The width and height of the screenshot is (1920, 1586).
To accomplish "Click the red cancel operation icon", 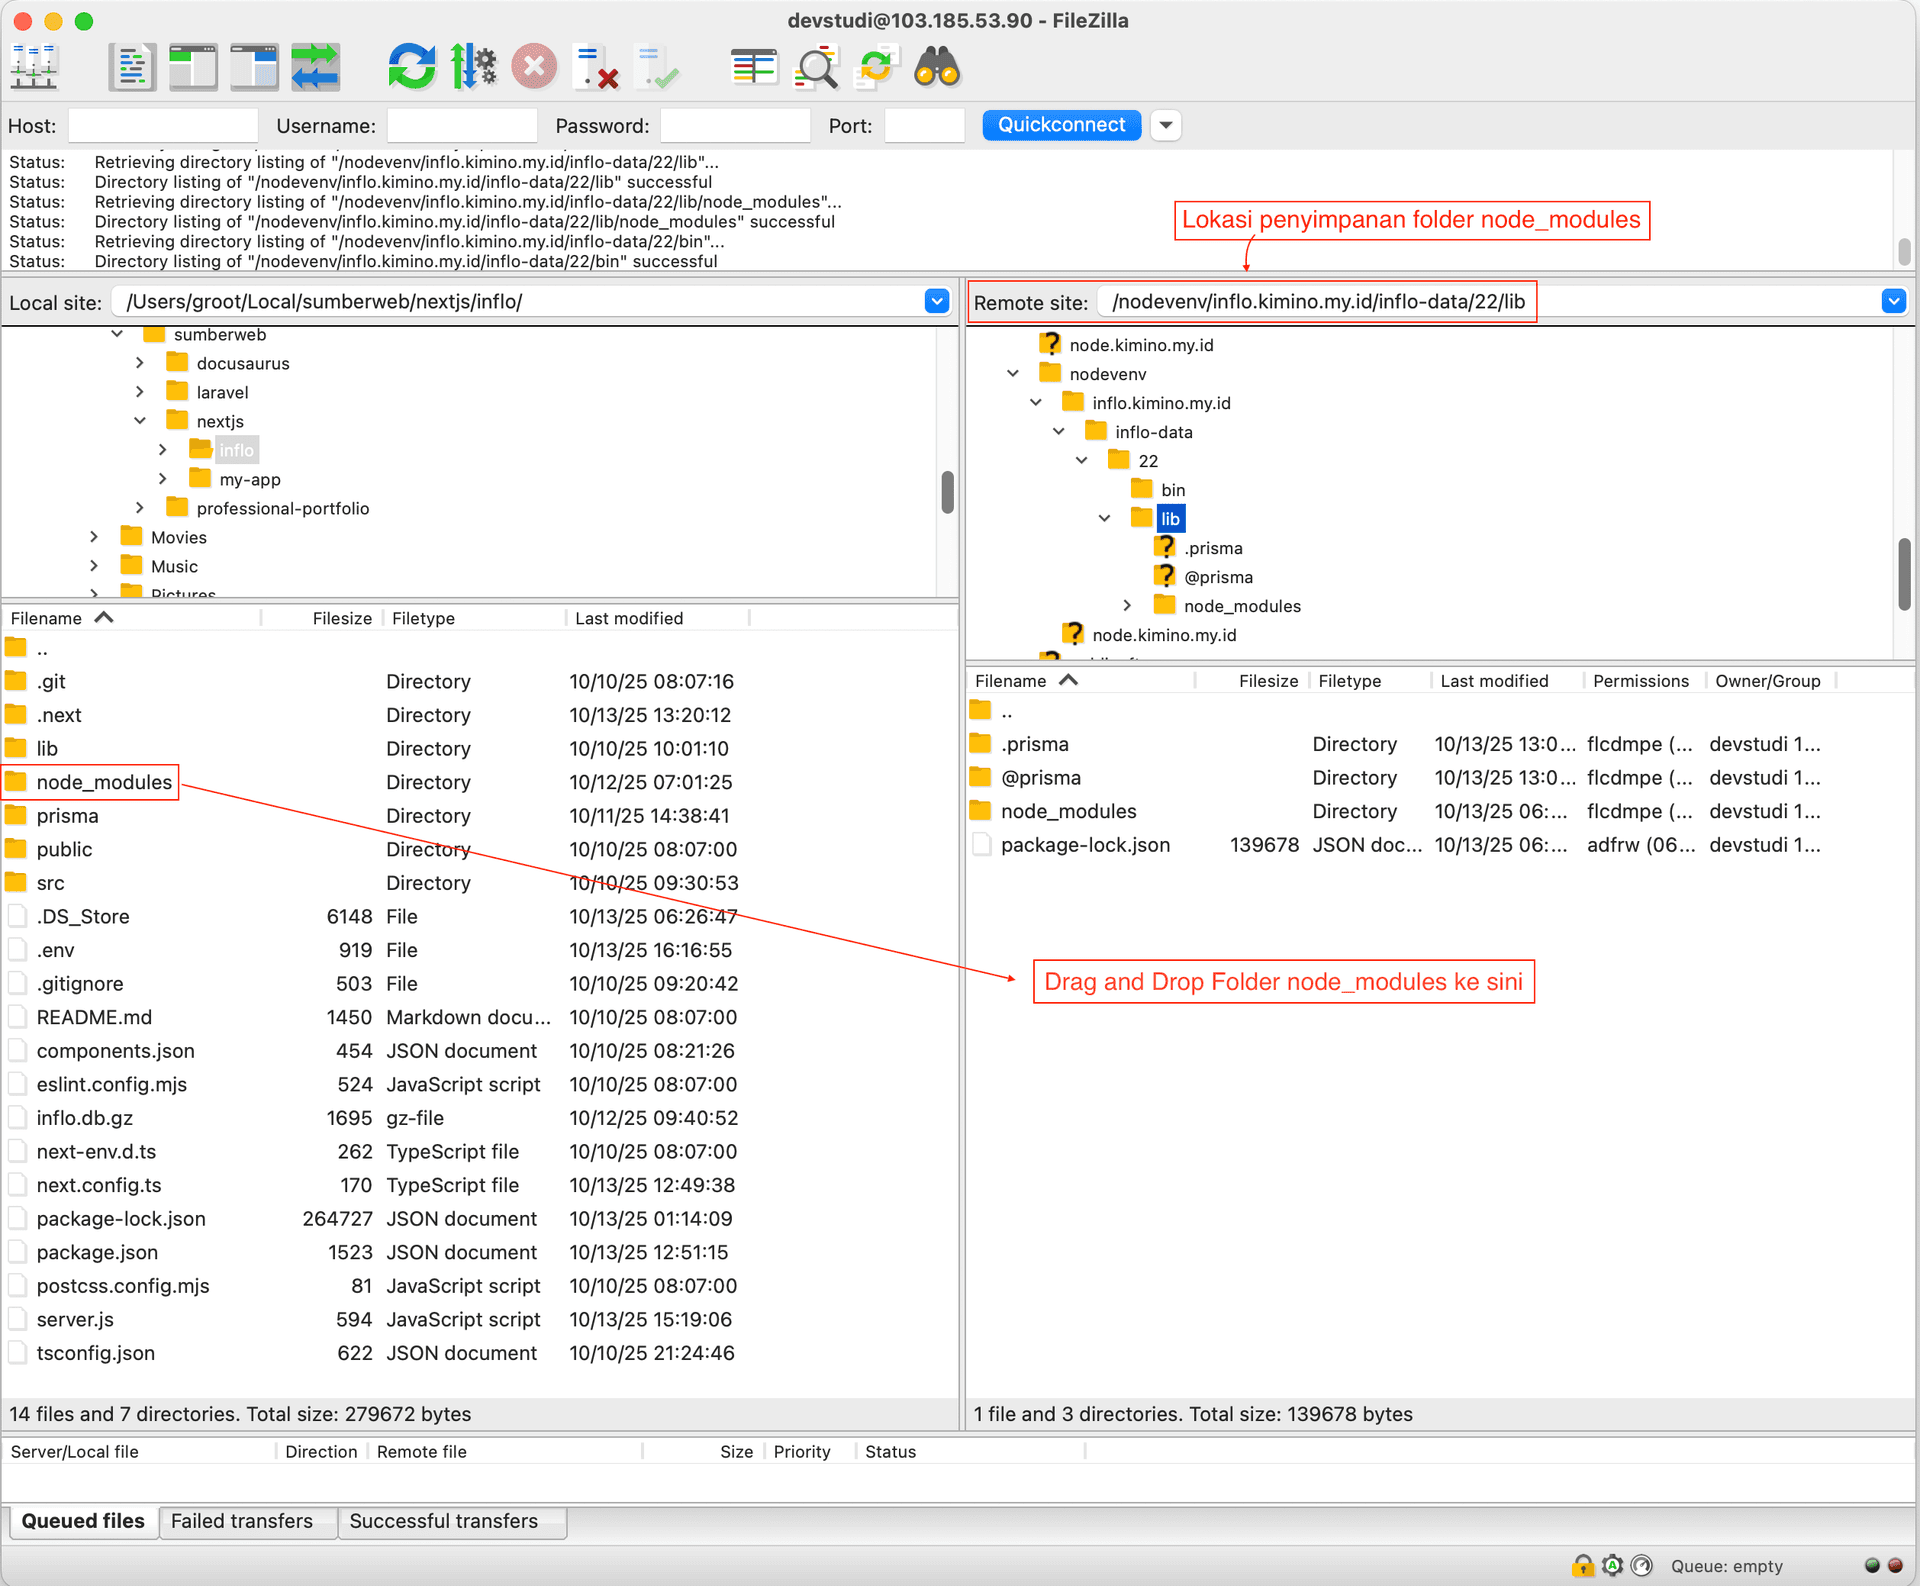I will 534,68.
